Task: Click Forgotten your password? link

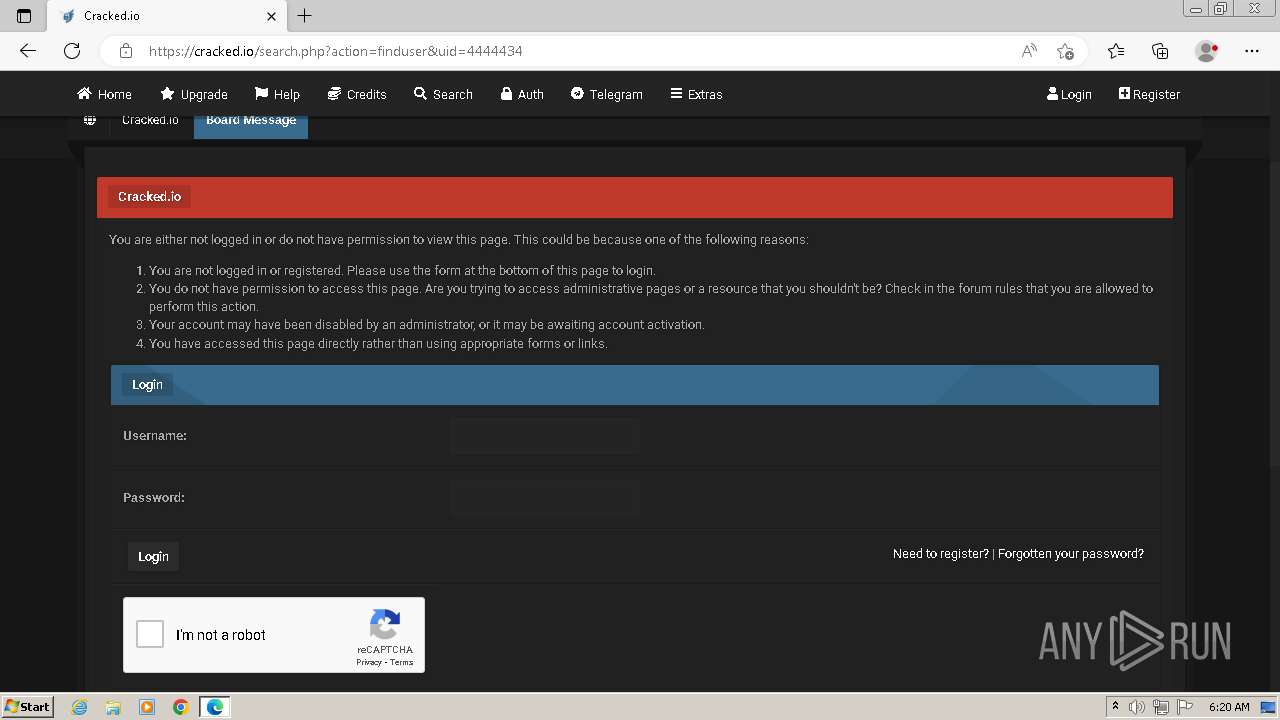Action: [x=1071, y=553]
